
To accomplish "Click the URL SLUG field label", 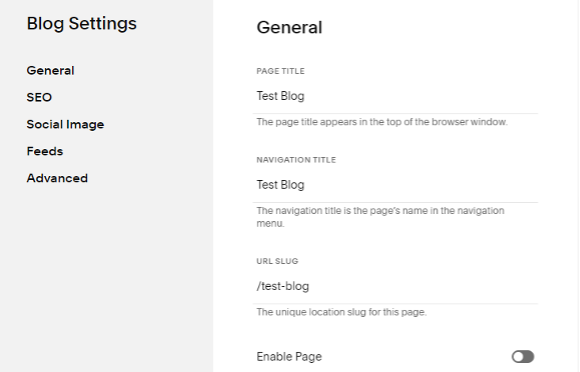I will 277,261.
